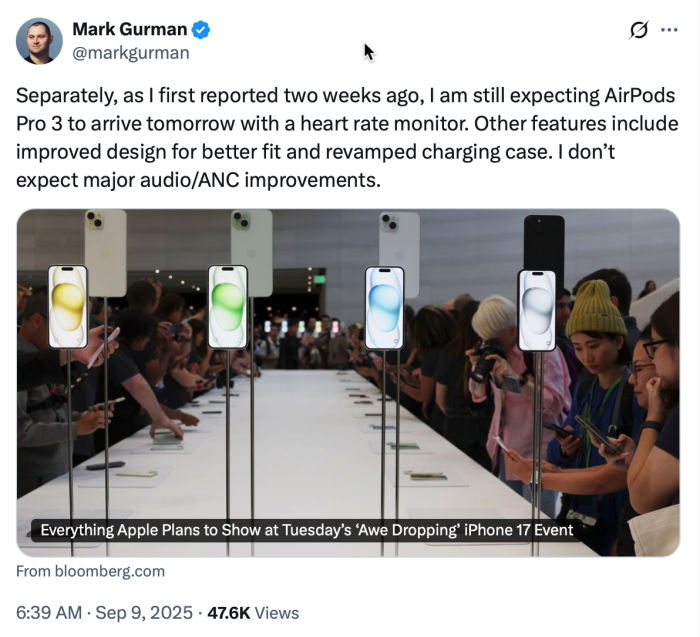Click the yellow iPhone in the article image
This screenshot has height=637, width=700.
click(68, 306)
